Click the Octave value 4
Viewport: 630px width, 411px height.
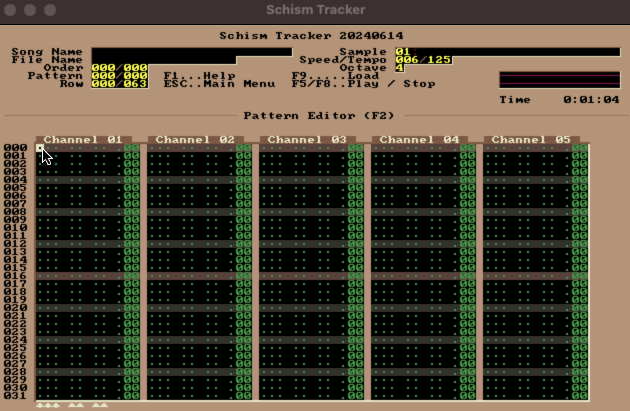pyautogui.click(x=399, y=68)
